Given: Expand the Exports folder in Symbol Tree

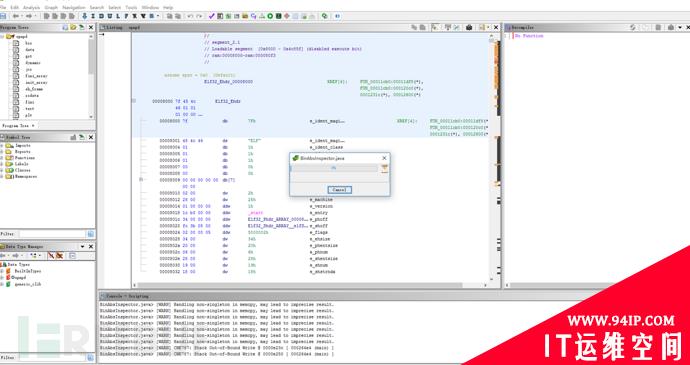Looking at the screenshot, I should 2,151.
